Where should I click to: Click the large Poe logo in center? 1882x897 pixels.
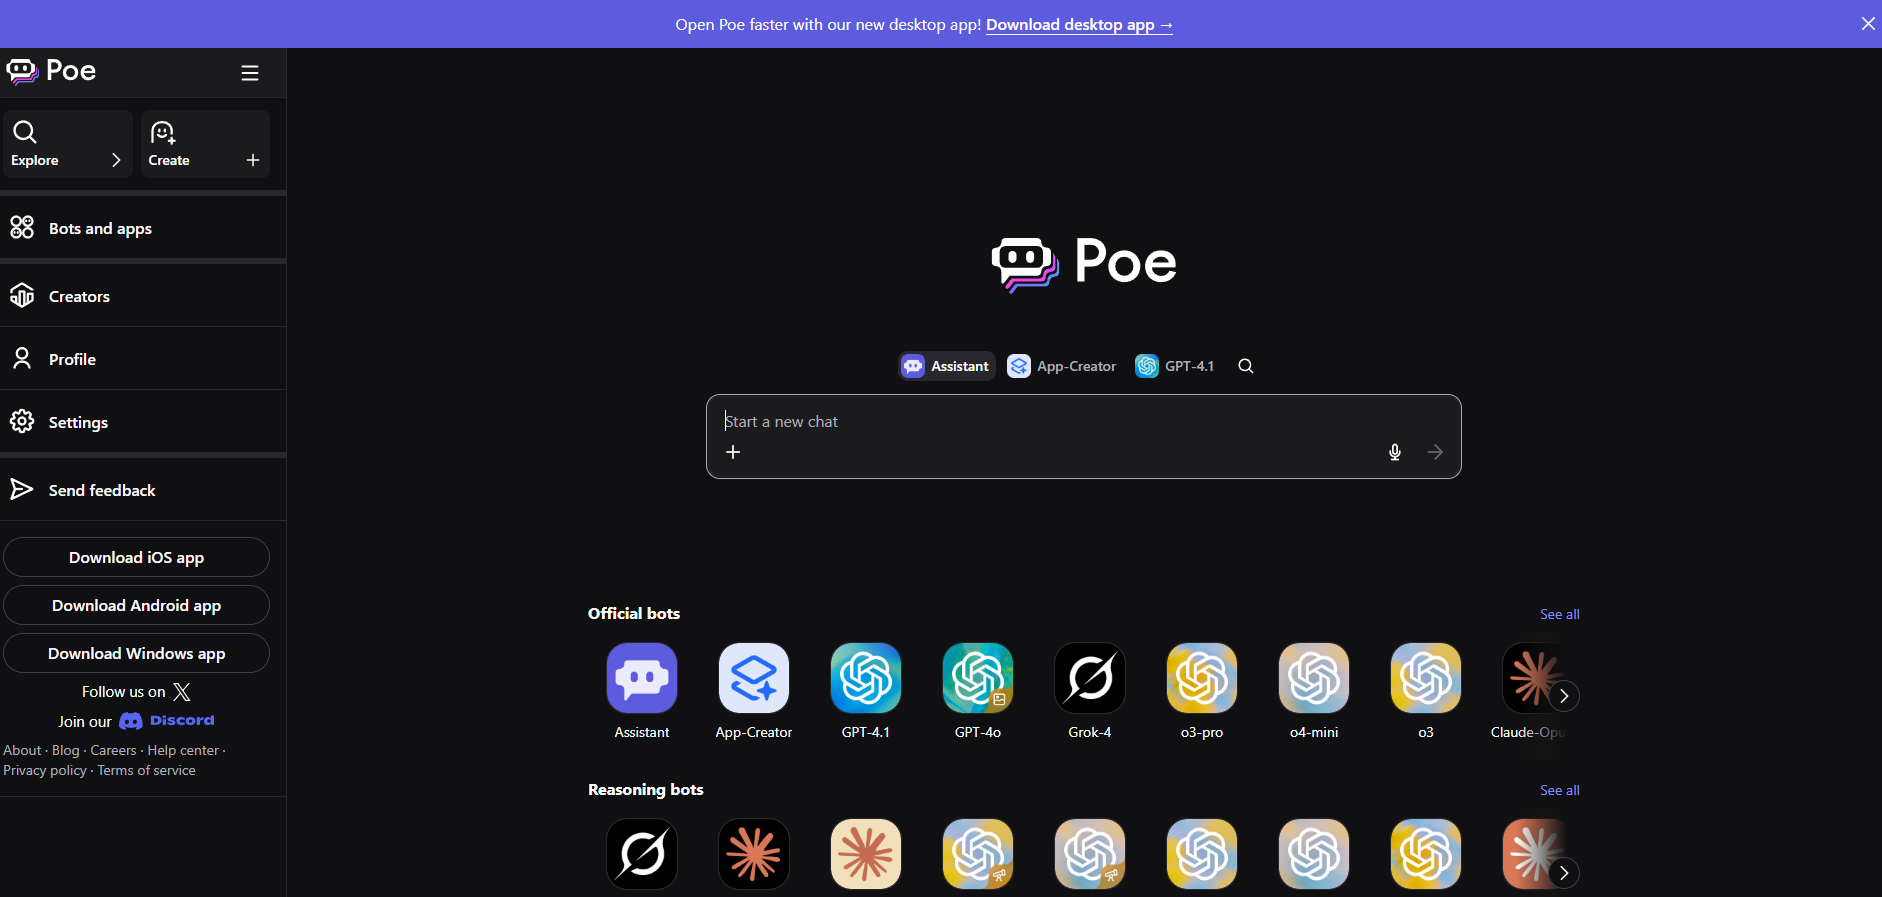click(1084, 263)
